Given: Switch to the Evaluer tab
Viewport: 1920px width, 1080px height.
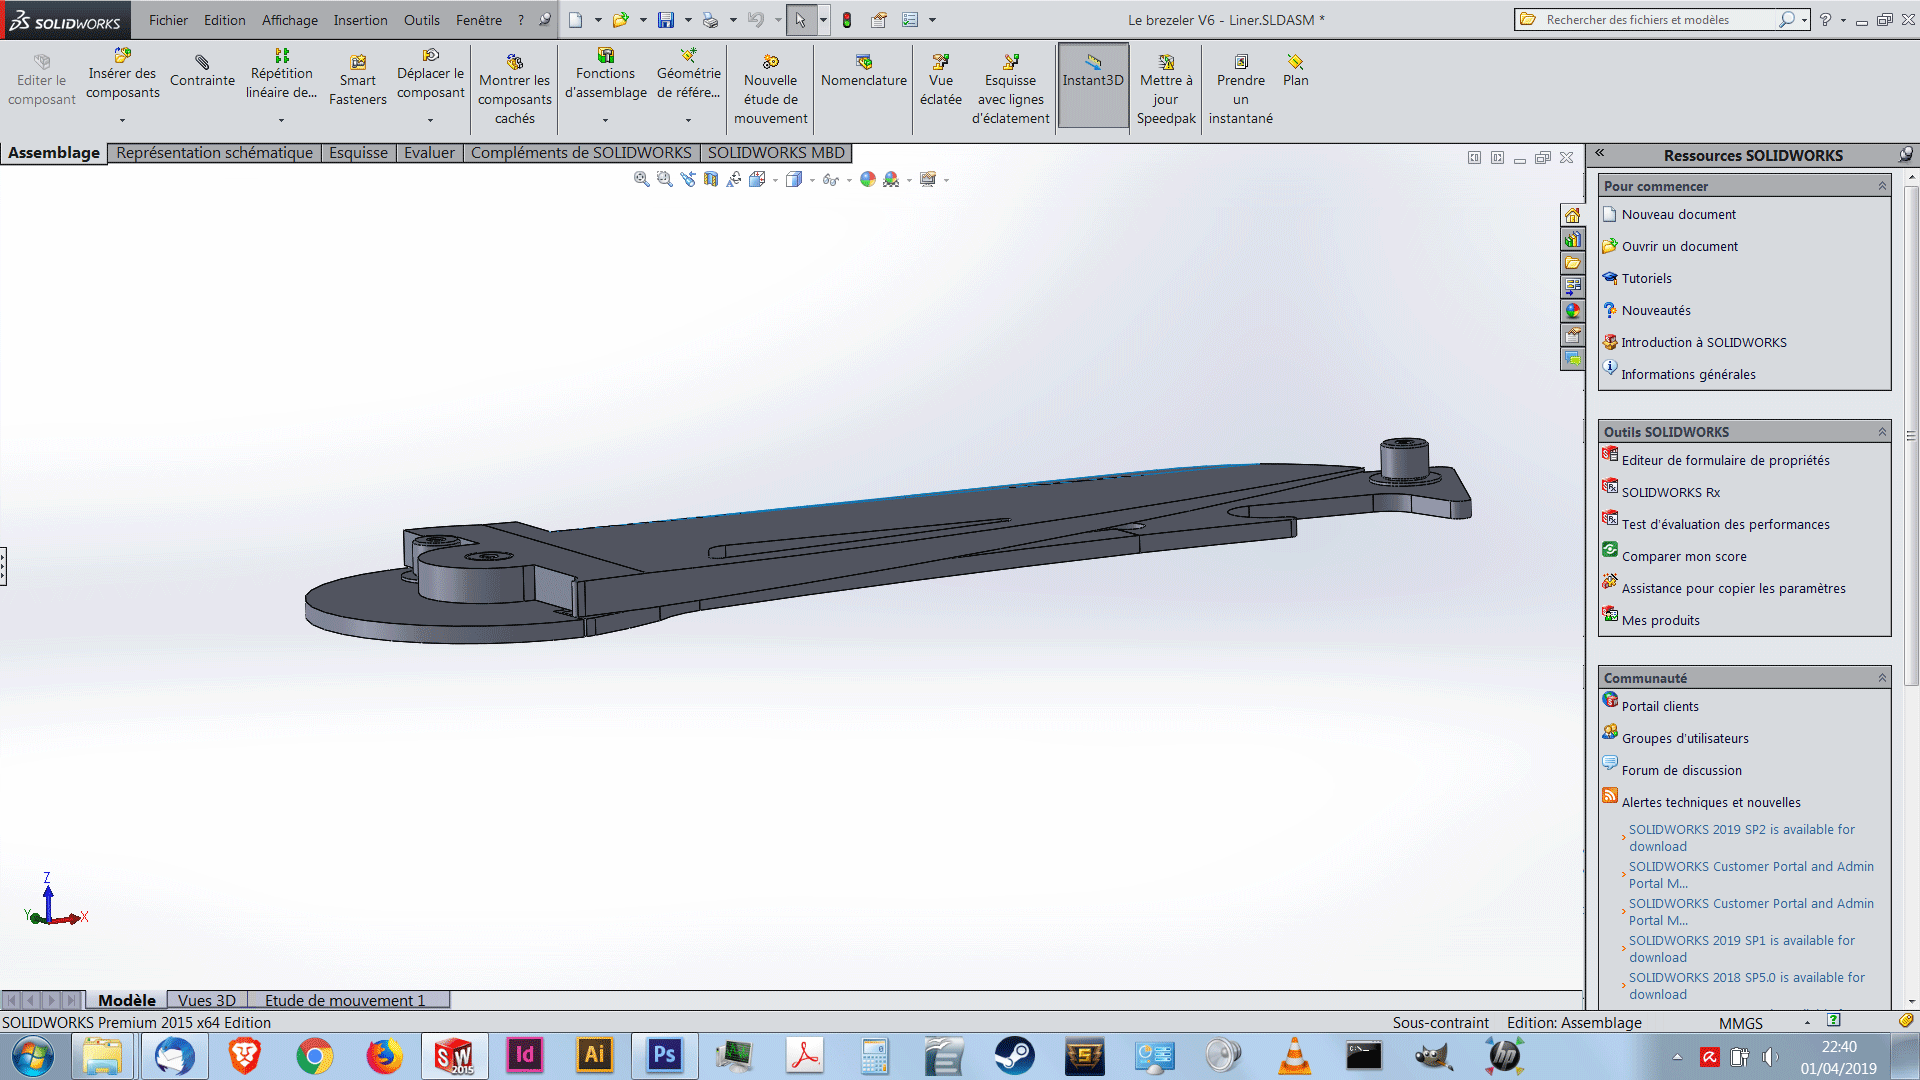Looking at the screenshot, I should tap(429, 153).
